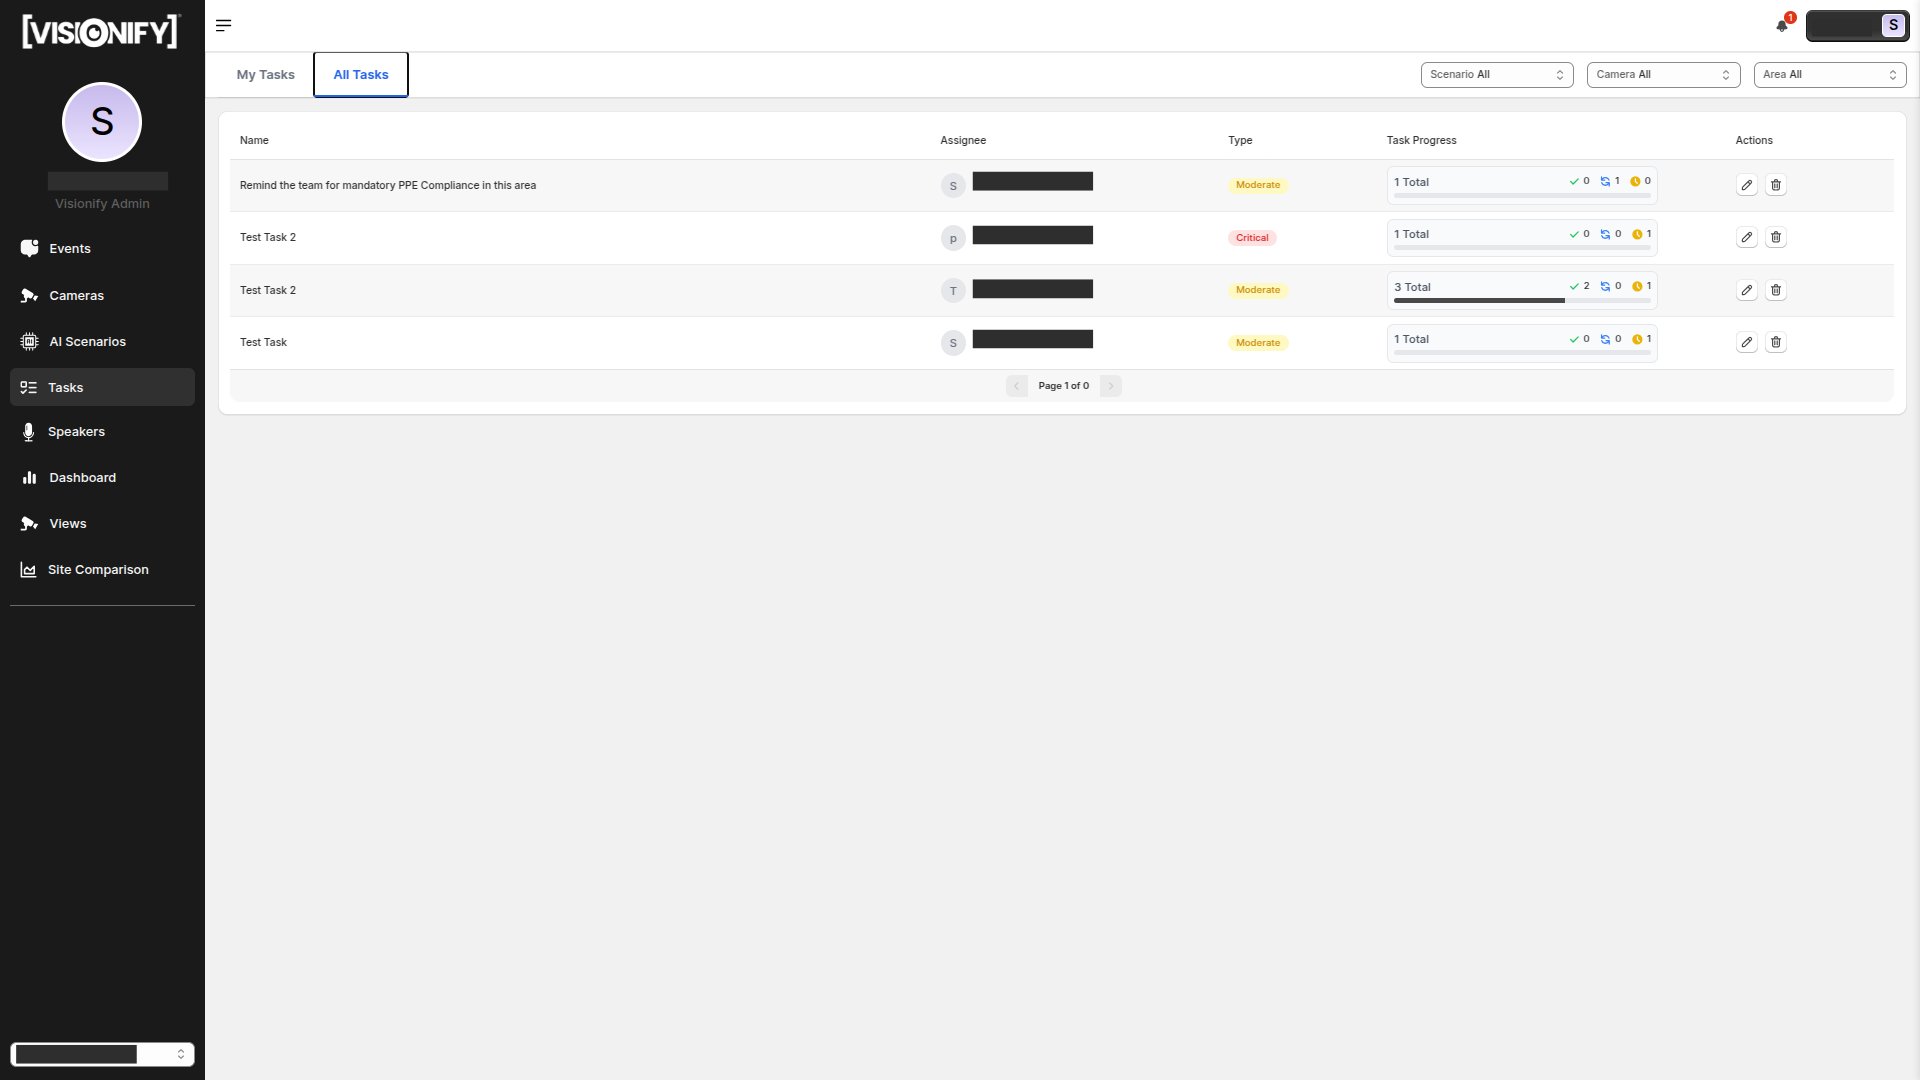The height and width of the screenshot is (1080, 1920).
Task: Delete the PPE Compliance reminder task
Action: click(x=1776, y=185)
